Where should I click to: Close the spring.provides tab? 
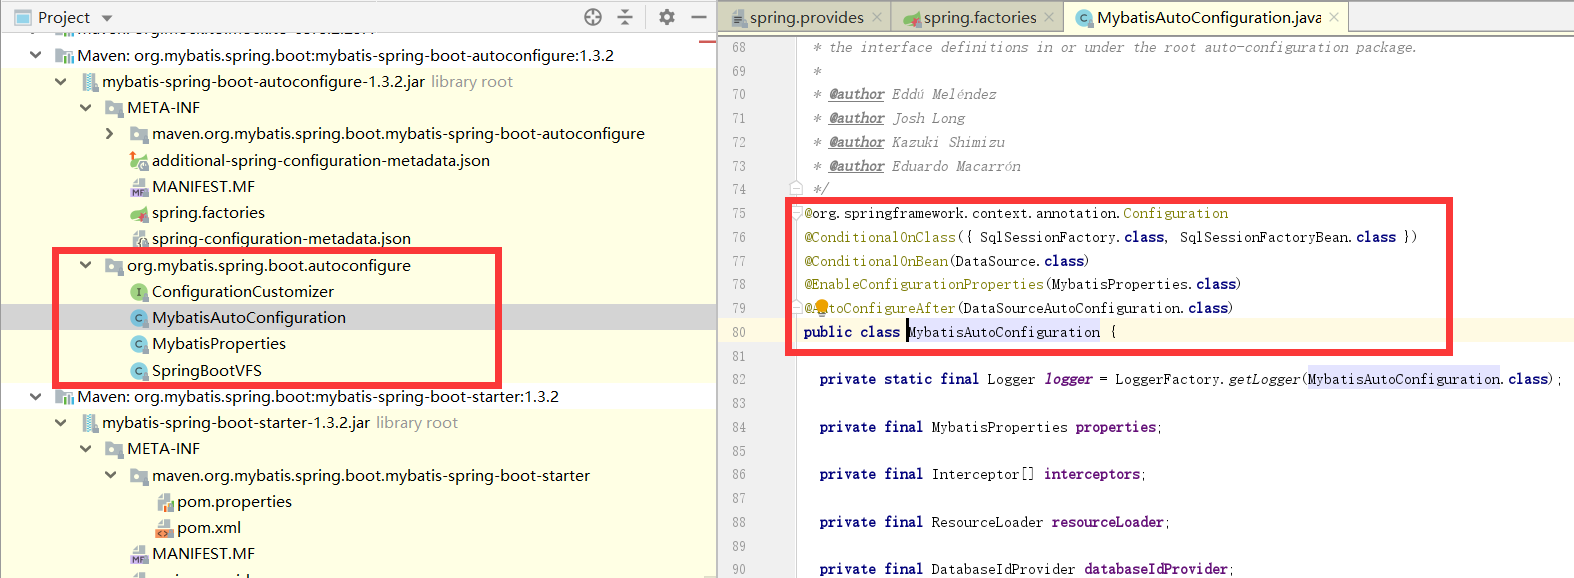point(877,17)
